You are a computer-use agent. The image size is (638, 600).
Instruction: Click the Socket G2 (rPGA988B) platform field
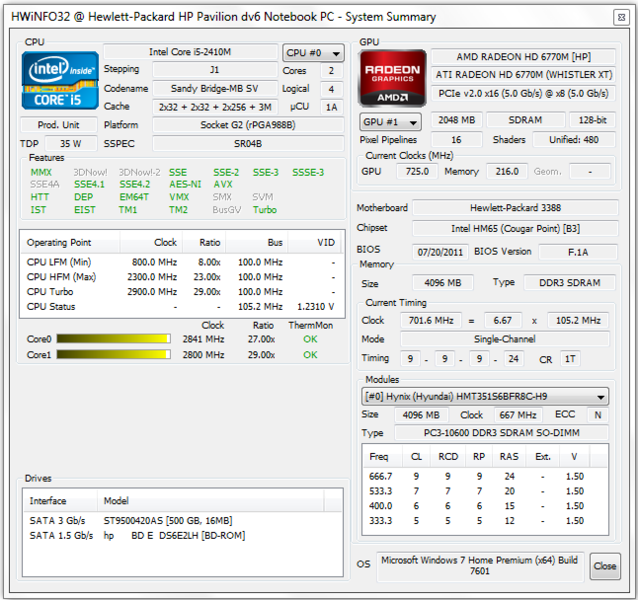tap(248, 125)
